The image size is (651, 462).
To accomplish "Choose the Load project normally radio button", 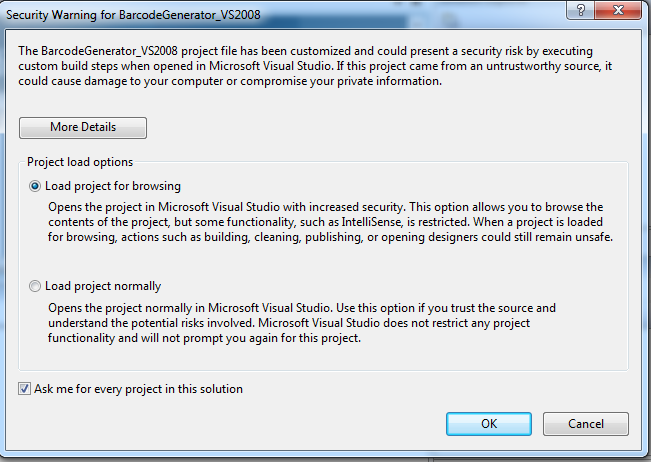I will click(x=36, y=286).
